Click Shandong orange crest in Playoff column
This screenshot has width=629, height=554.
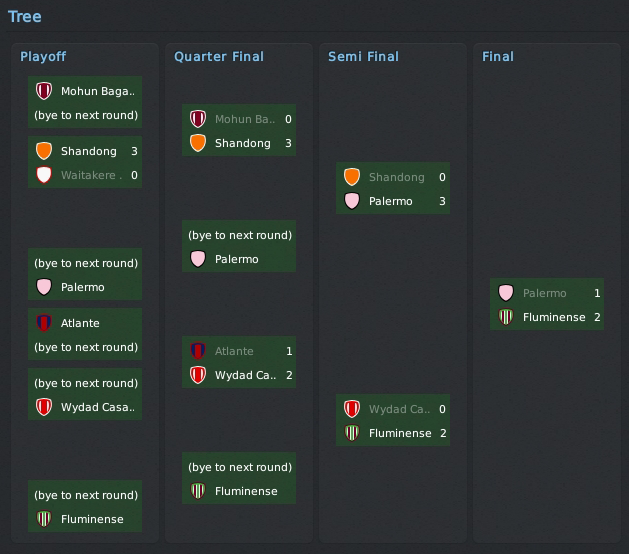44,151
